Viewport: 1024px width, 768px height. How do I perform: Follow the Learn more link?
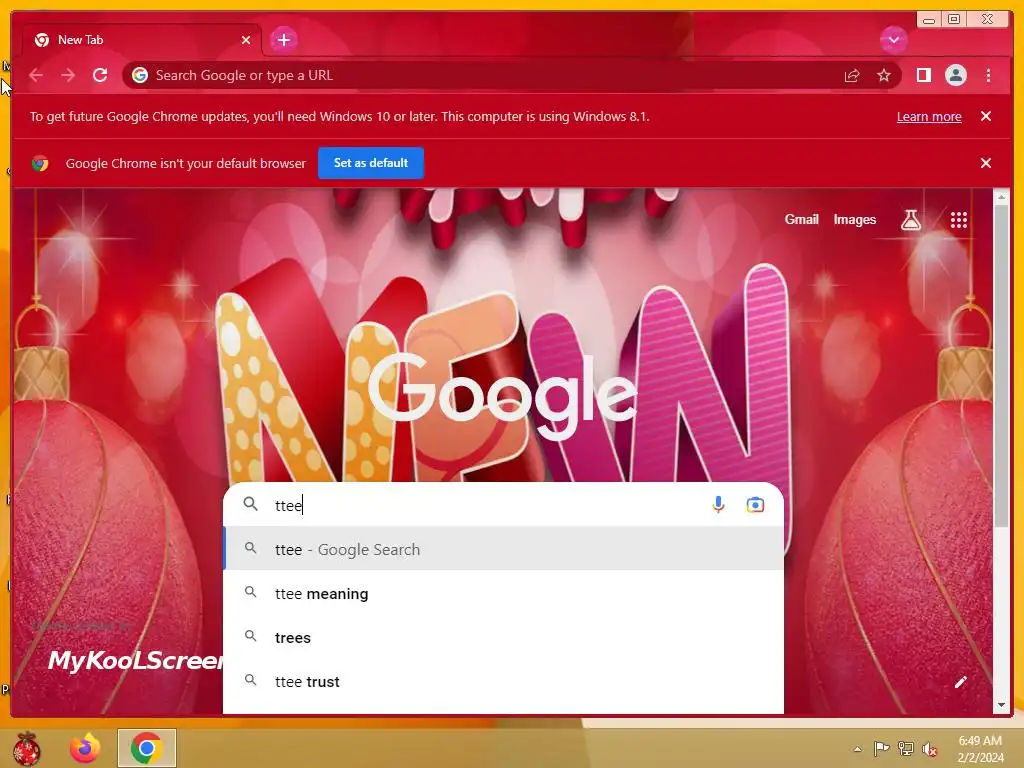[929, 117]
